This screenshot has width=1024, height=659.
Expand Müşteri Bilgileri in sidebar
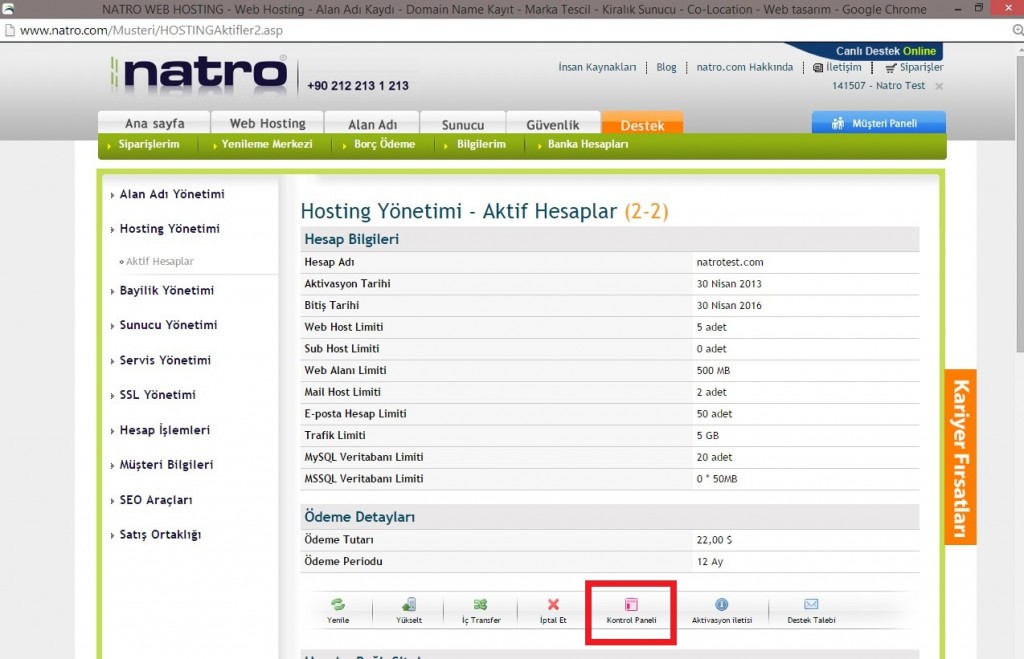point(166,465)
